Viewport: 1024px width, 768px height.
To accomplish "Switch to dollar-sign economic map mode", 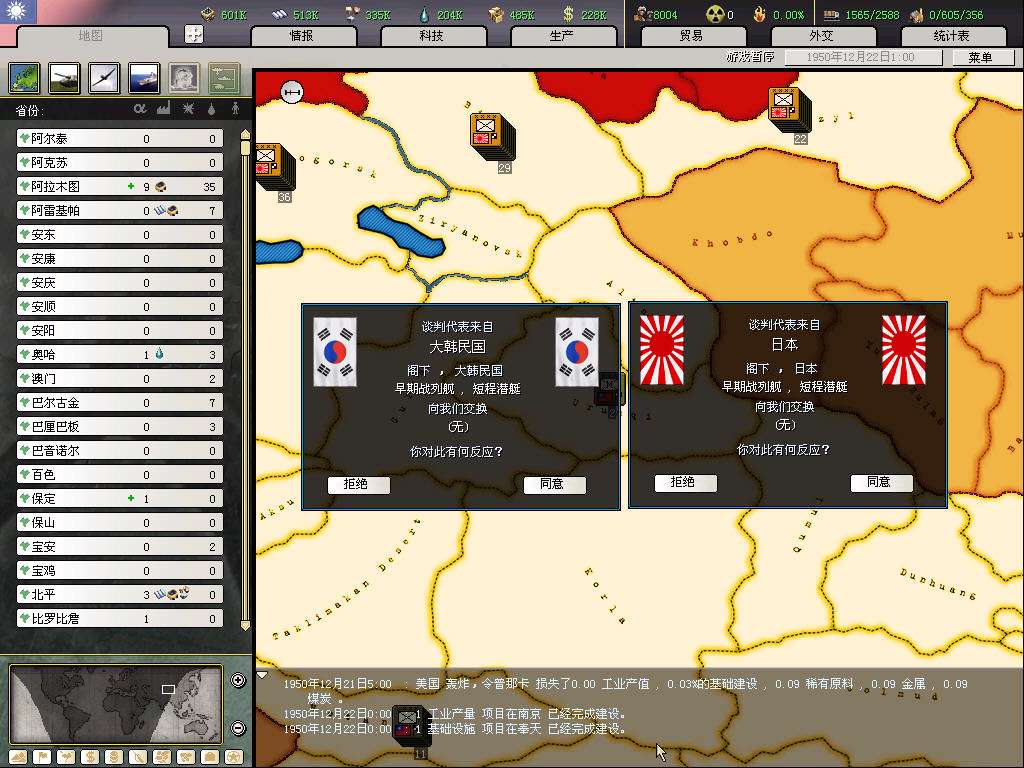I will [x=90, y=758].
